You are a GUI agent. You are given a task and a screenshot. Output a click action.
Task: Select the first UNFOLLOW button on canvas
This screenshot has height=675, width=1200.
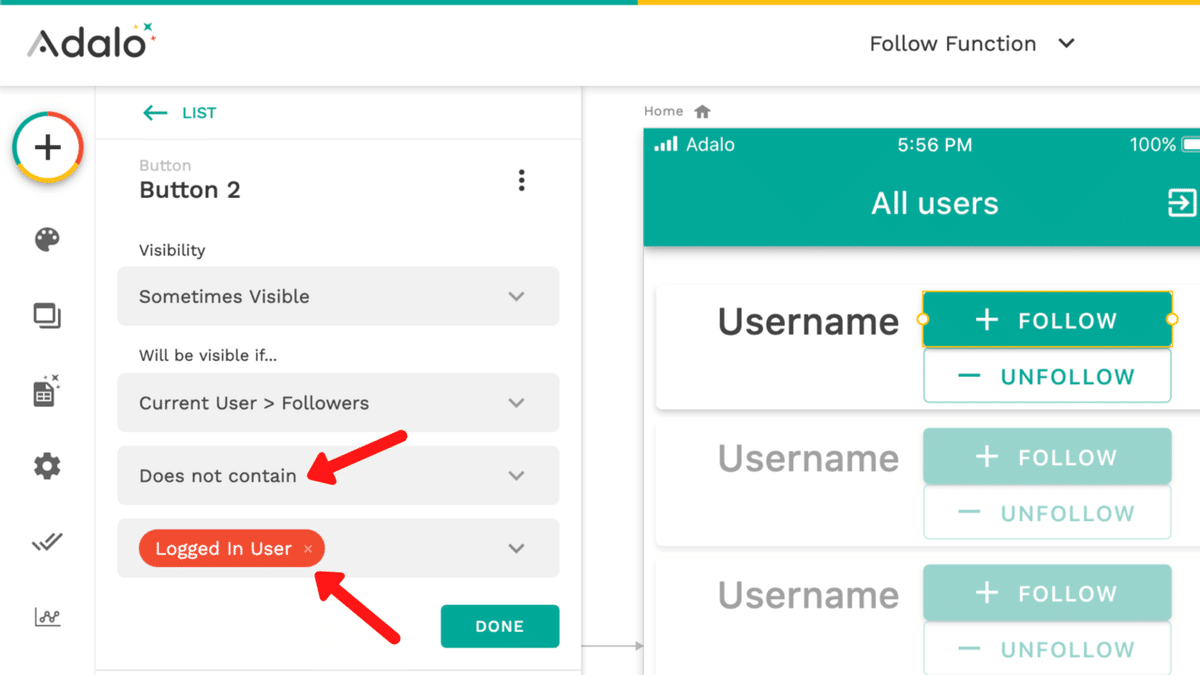(x=1047, y=377)
